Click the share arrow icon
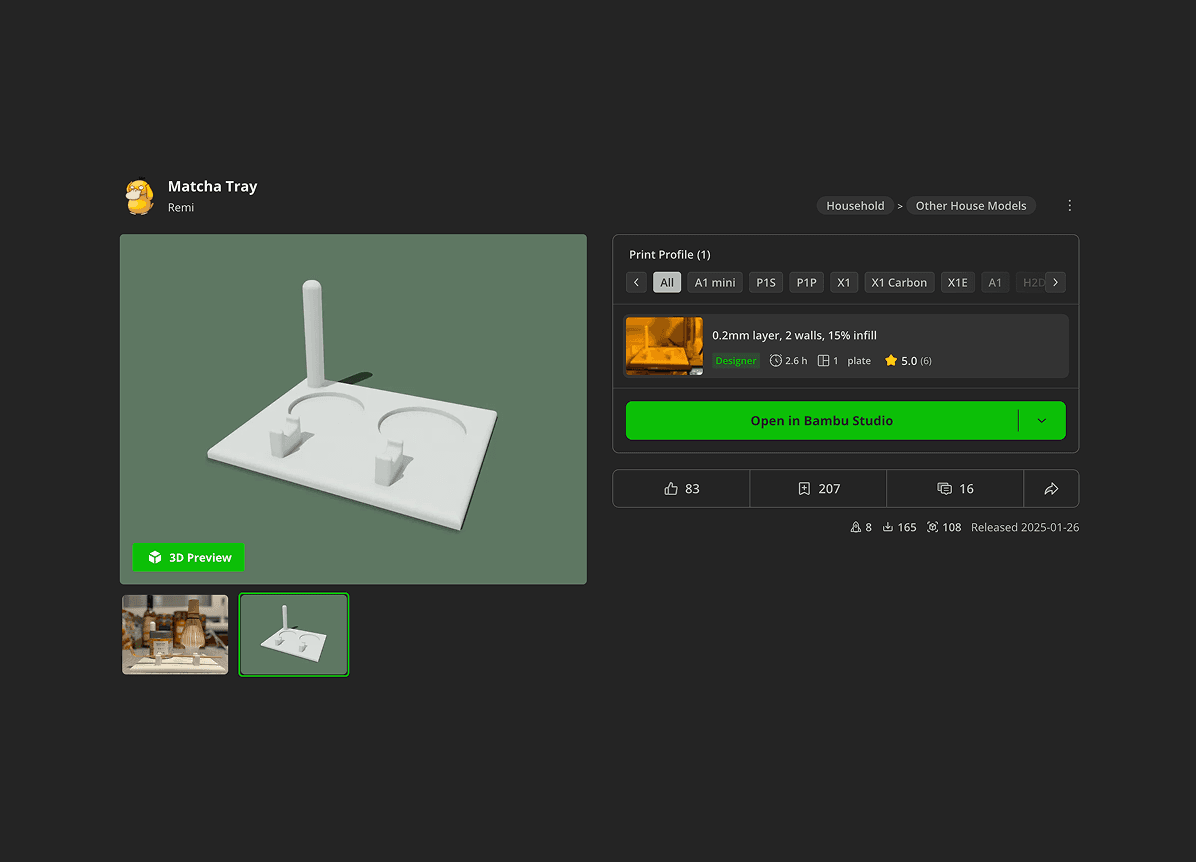The height and width of the screenshot is (862, 1196). [1051, 489]
